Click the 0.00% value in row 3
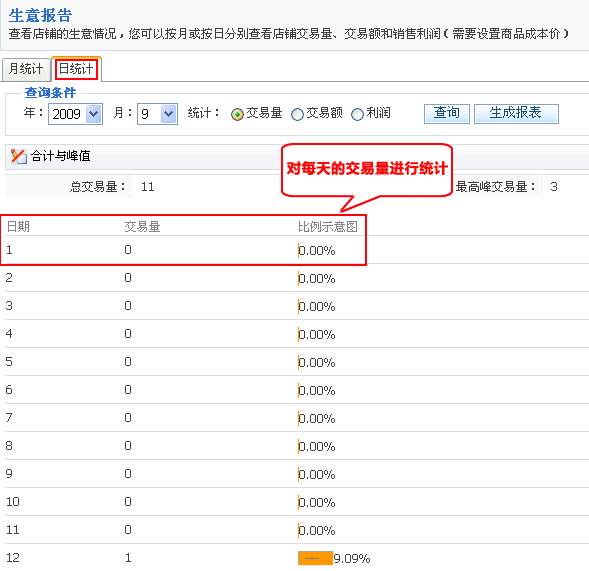Screen dimensions: 589x571 click(316, 307)
